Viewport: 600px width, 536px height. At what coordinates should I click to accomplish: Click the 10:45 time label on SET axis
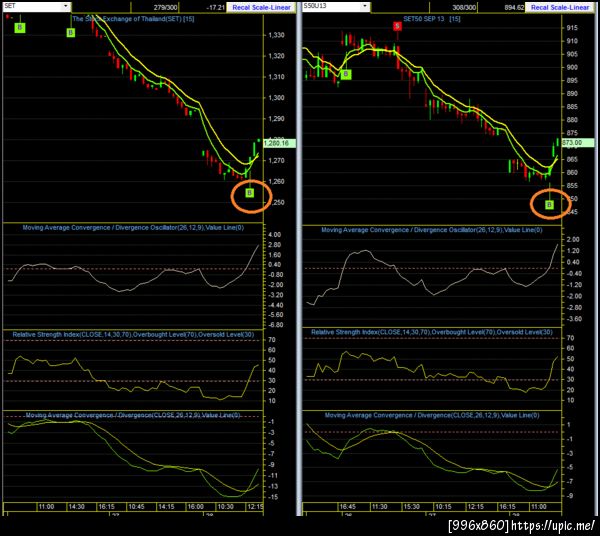(x=136, y=507)
